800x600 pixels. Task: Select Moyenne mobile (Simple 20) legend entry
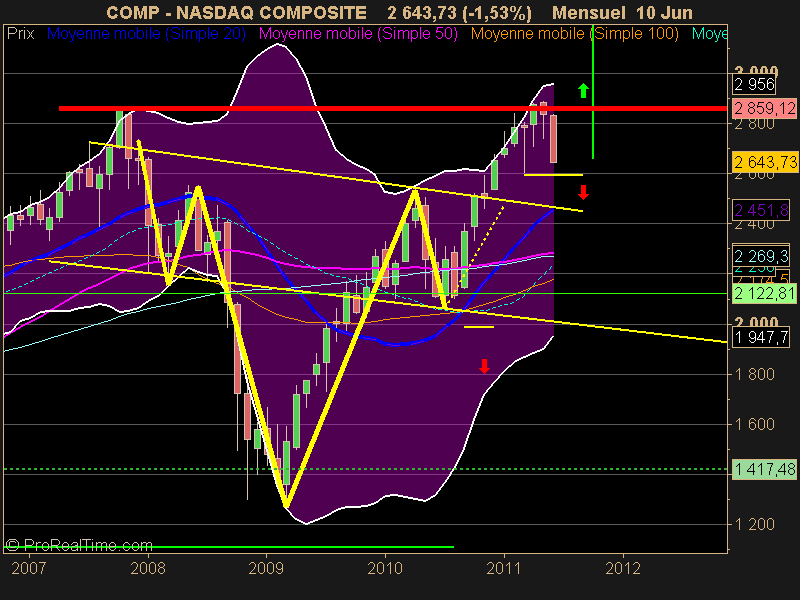[x=146, y=34]
